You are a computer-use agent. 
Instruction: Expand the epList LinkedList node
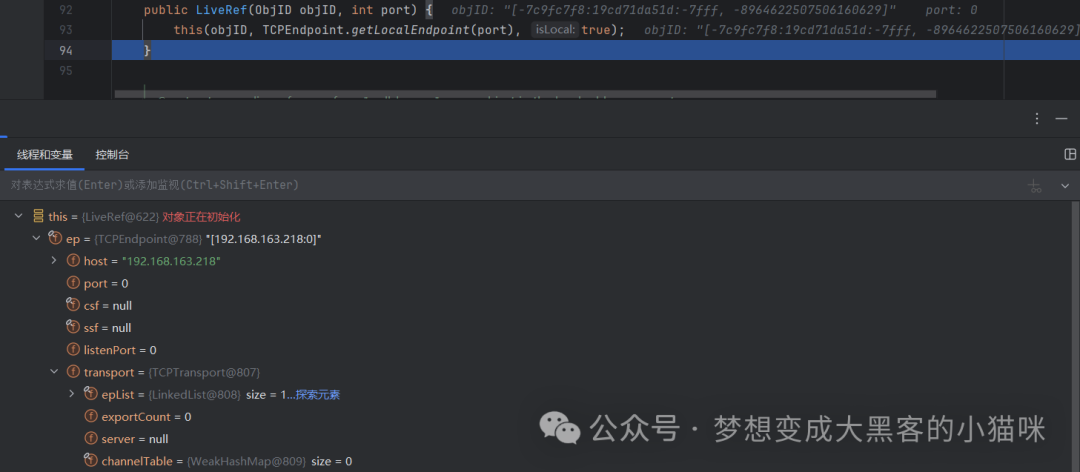pos(72,394)
